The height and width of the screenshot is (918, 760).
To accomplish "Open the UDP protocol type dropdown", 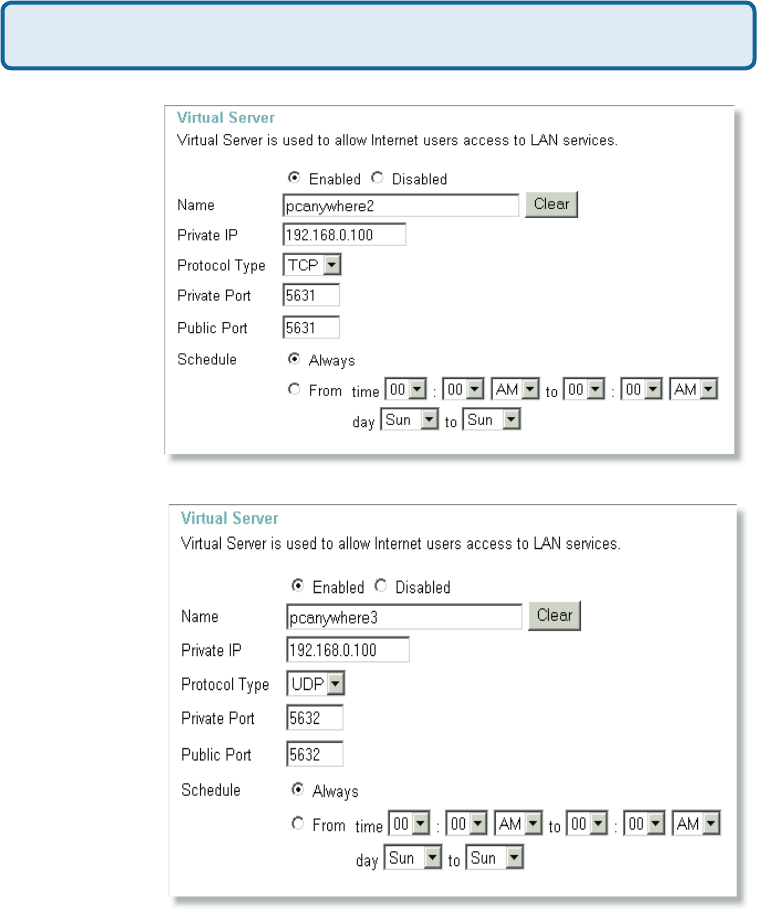I will pyautogui.click(x=315, y=684).
